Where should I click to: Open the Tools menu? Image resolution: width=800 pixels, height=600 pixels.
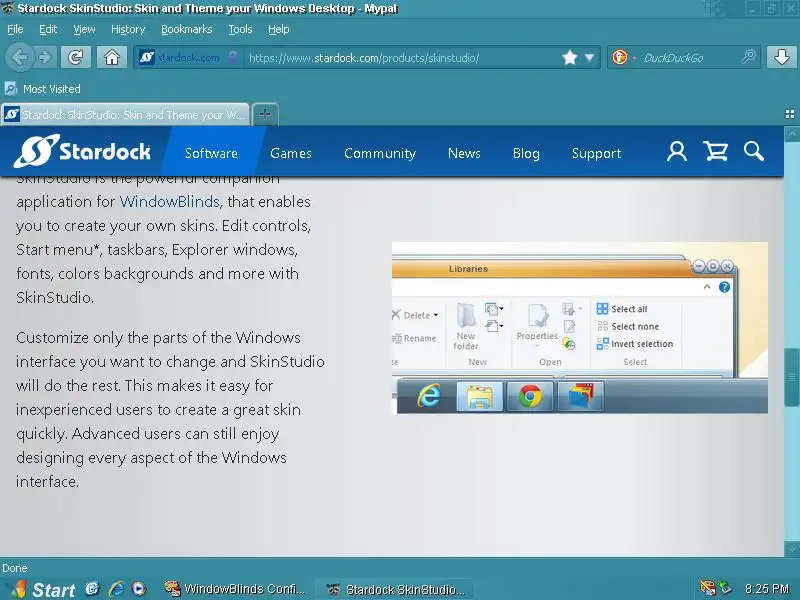coord(240,29)
